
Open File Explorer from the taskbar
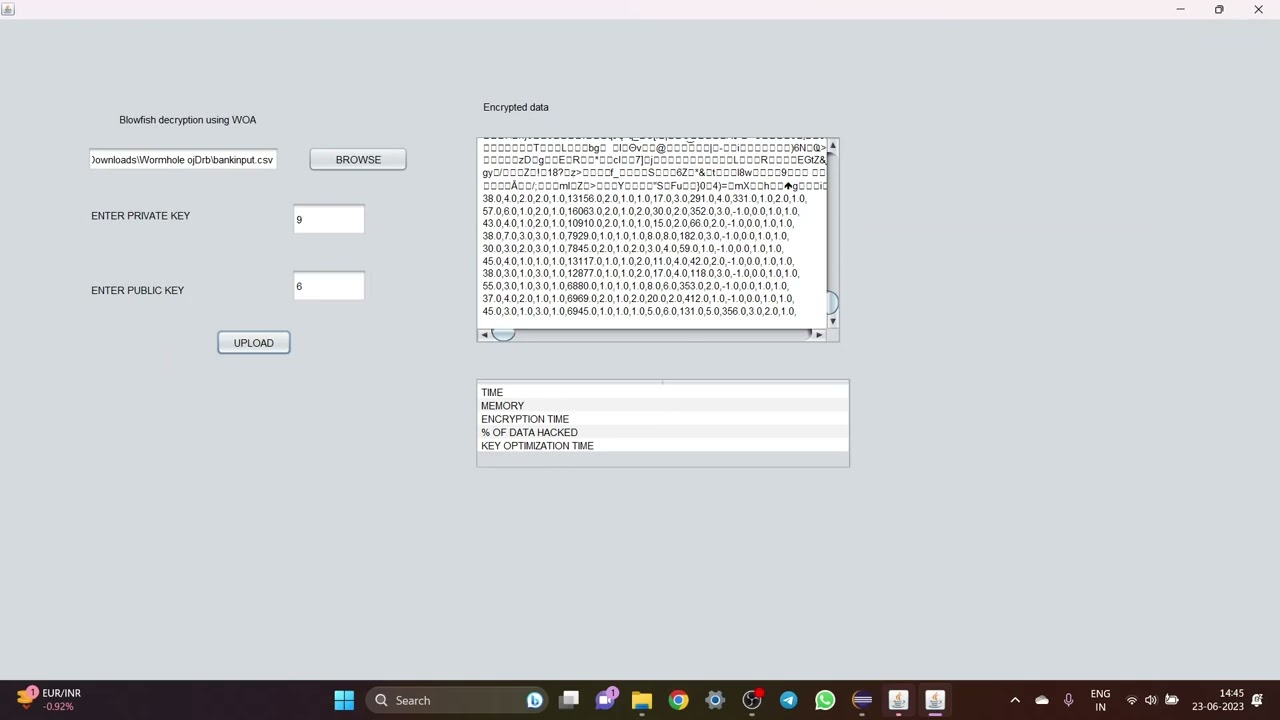click(x=642, y=700)
